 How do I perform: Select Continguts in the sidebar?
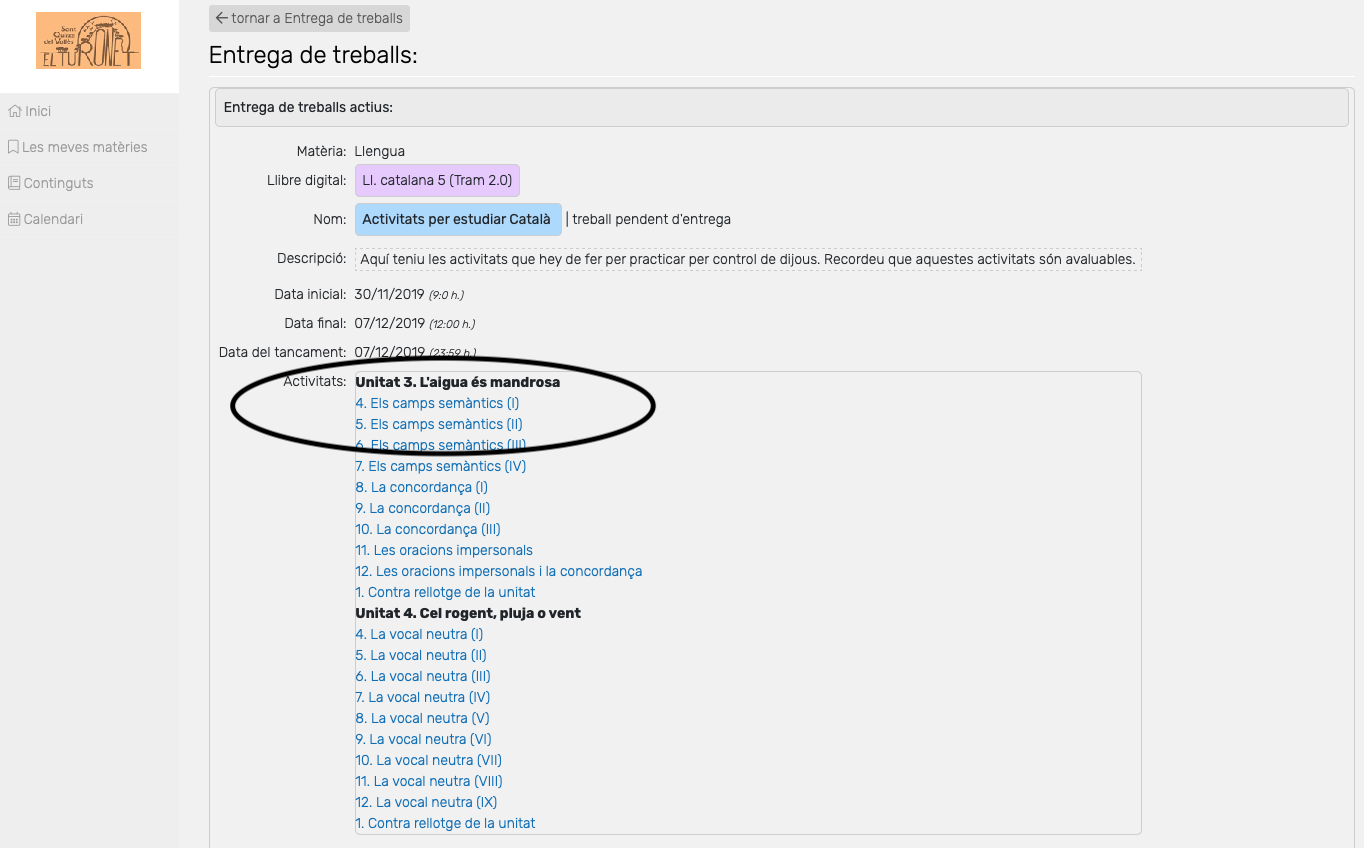pos(58,183)
